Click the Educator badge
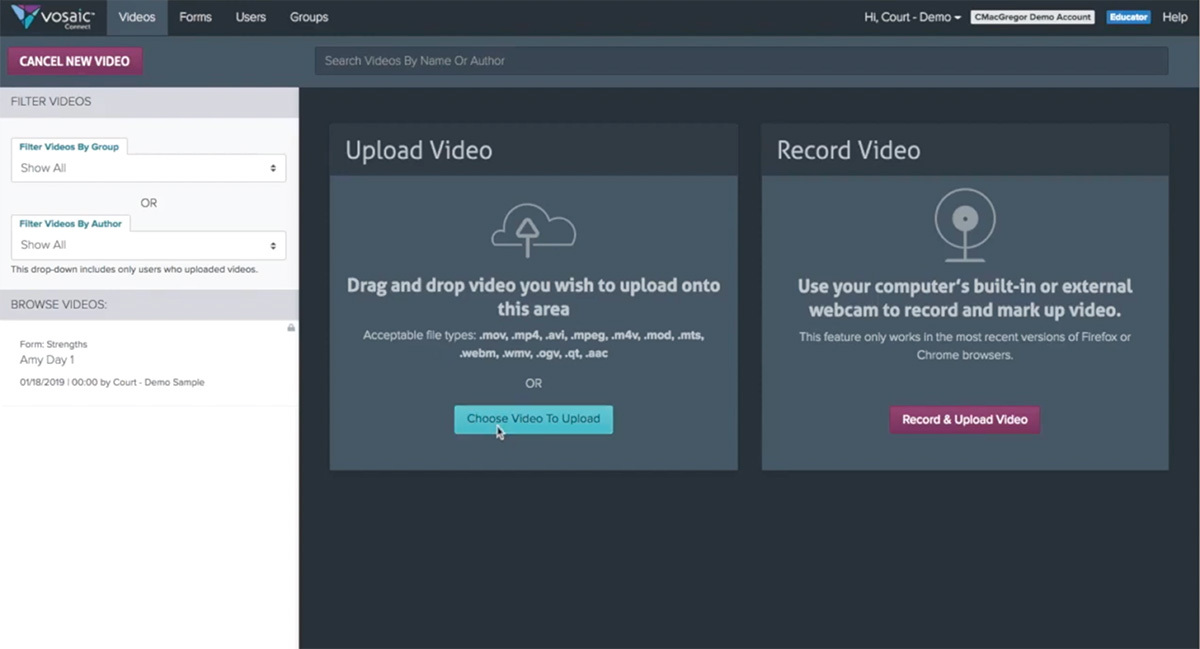1200x649 pixels. point(1128,17)
